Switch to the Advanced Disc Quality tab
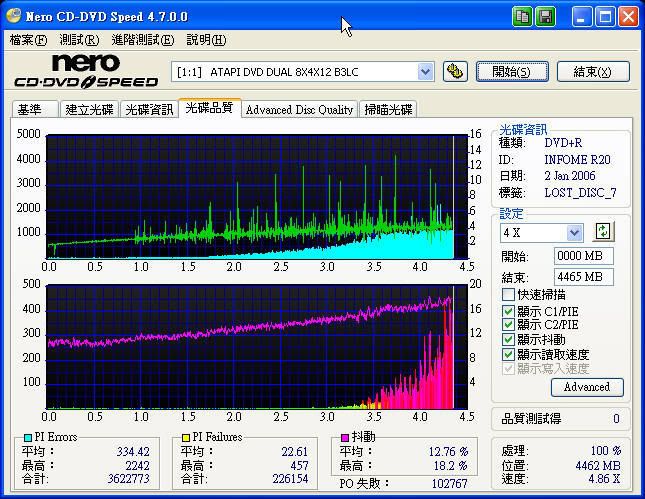Screen dimensions: 645x499 pos(299,110)
